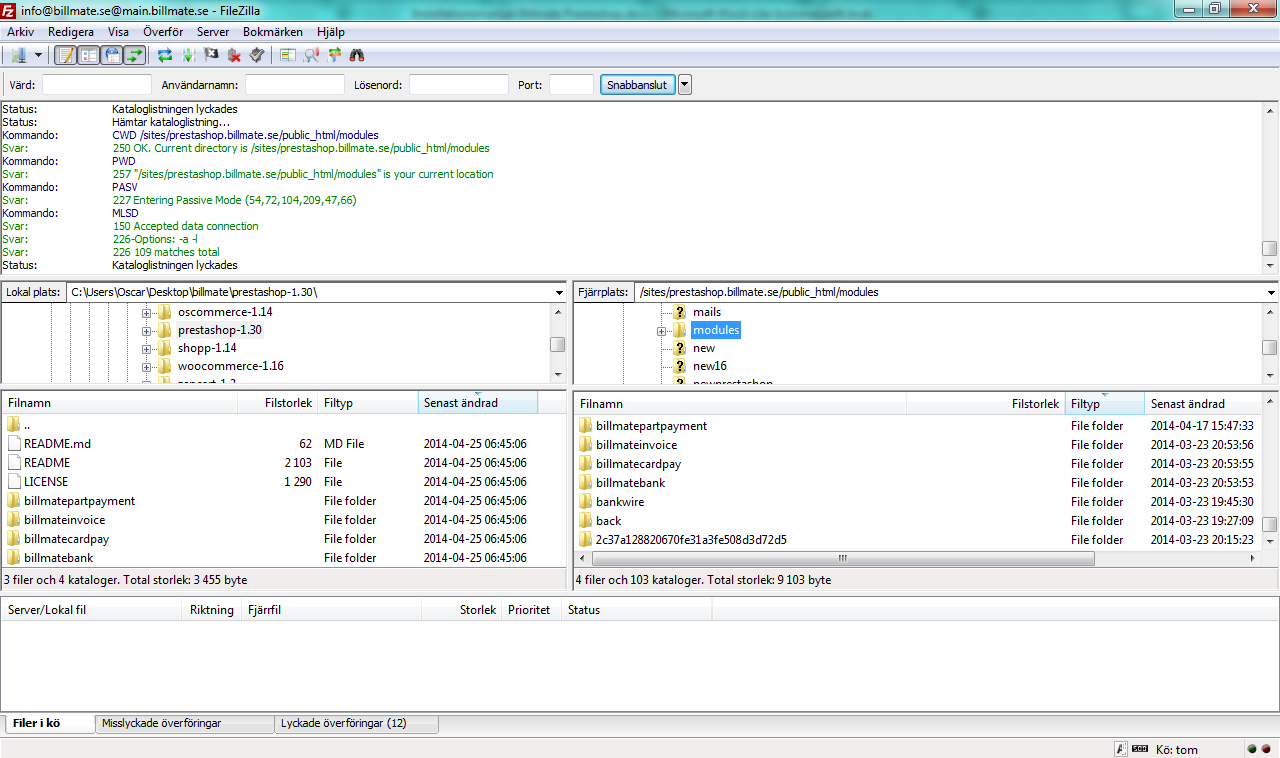This screenshot has height=758, width=1280.
Task: Click the magnifier filename filters icon
Action: click(311, 55)
